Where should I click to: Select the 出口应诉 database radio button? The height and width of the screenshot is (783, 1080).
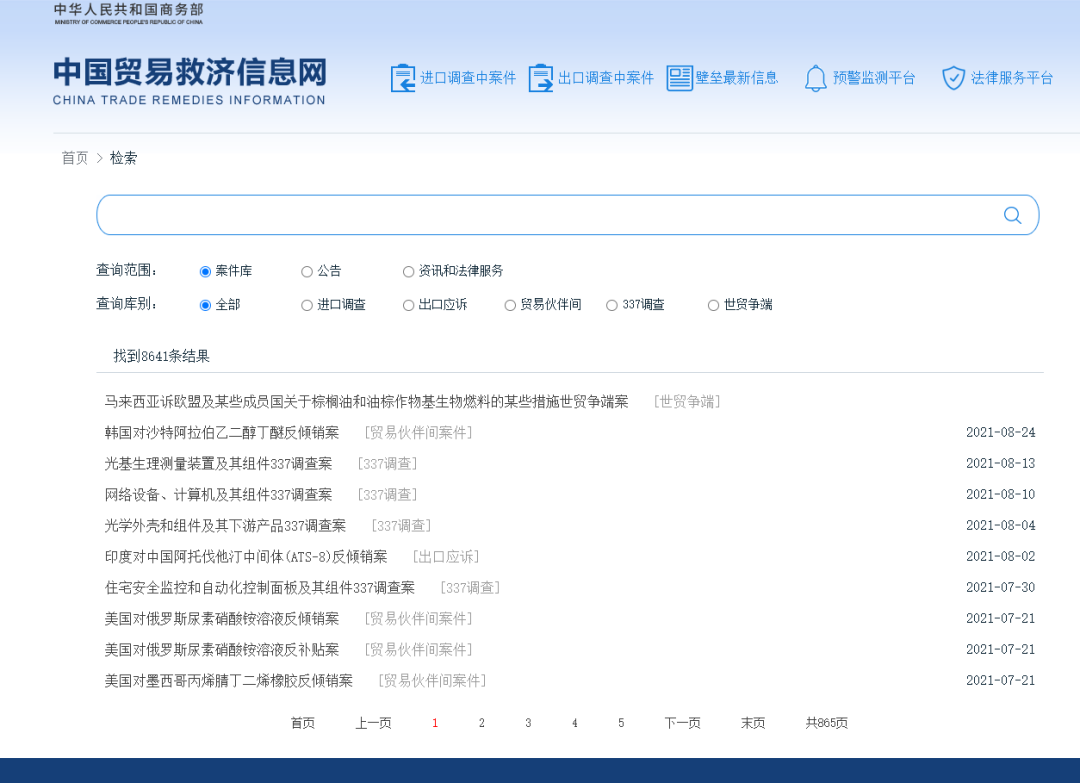click(x=408, y=305)
